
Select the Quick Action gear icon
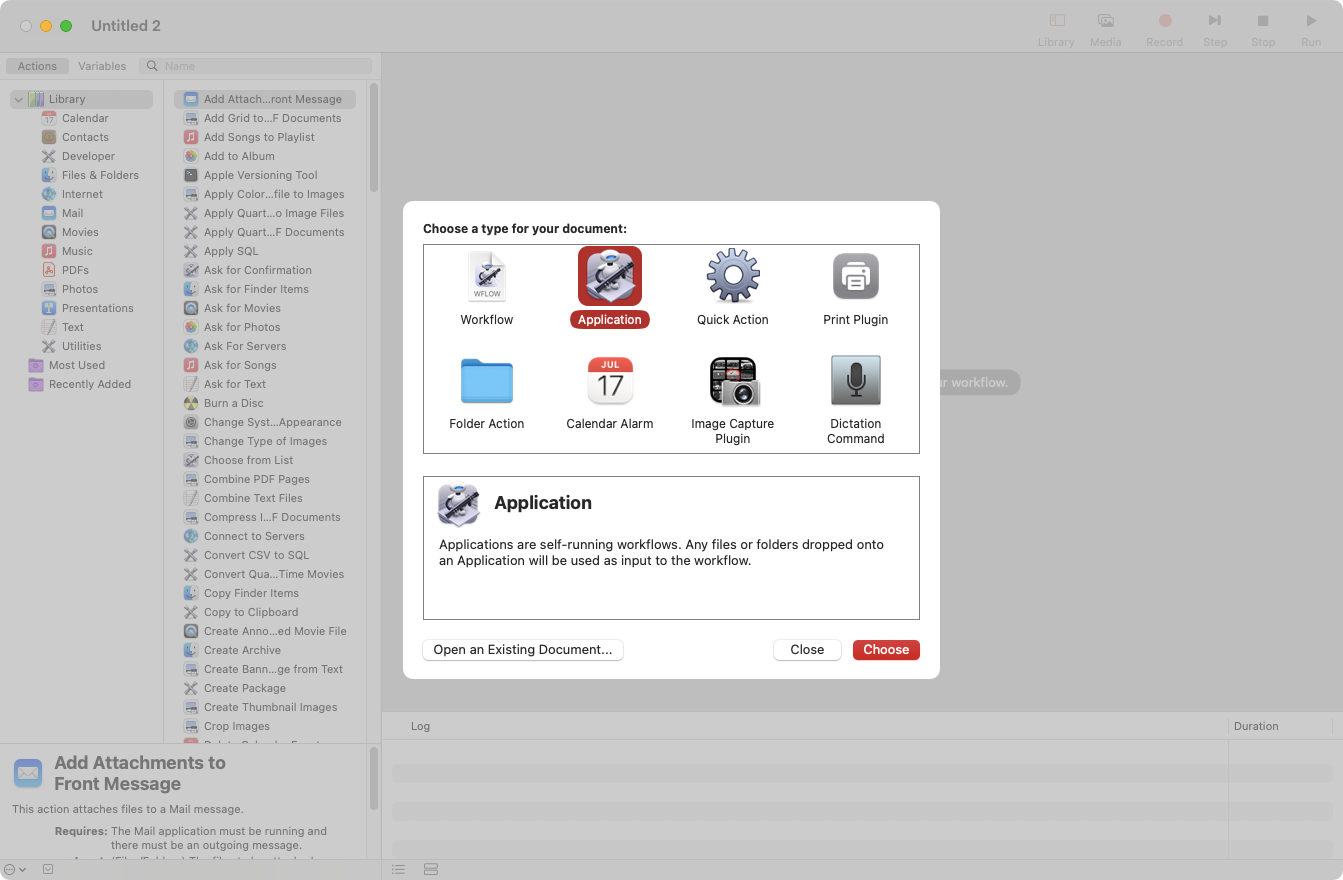tap(732, 276)
